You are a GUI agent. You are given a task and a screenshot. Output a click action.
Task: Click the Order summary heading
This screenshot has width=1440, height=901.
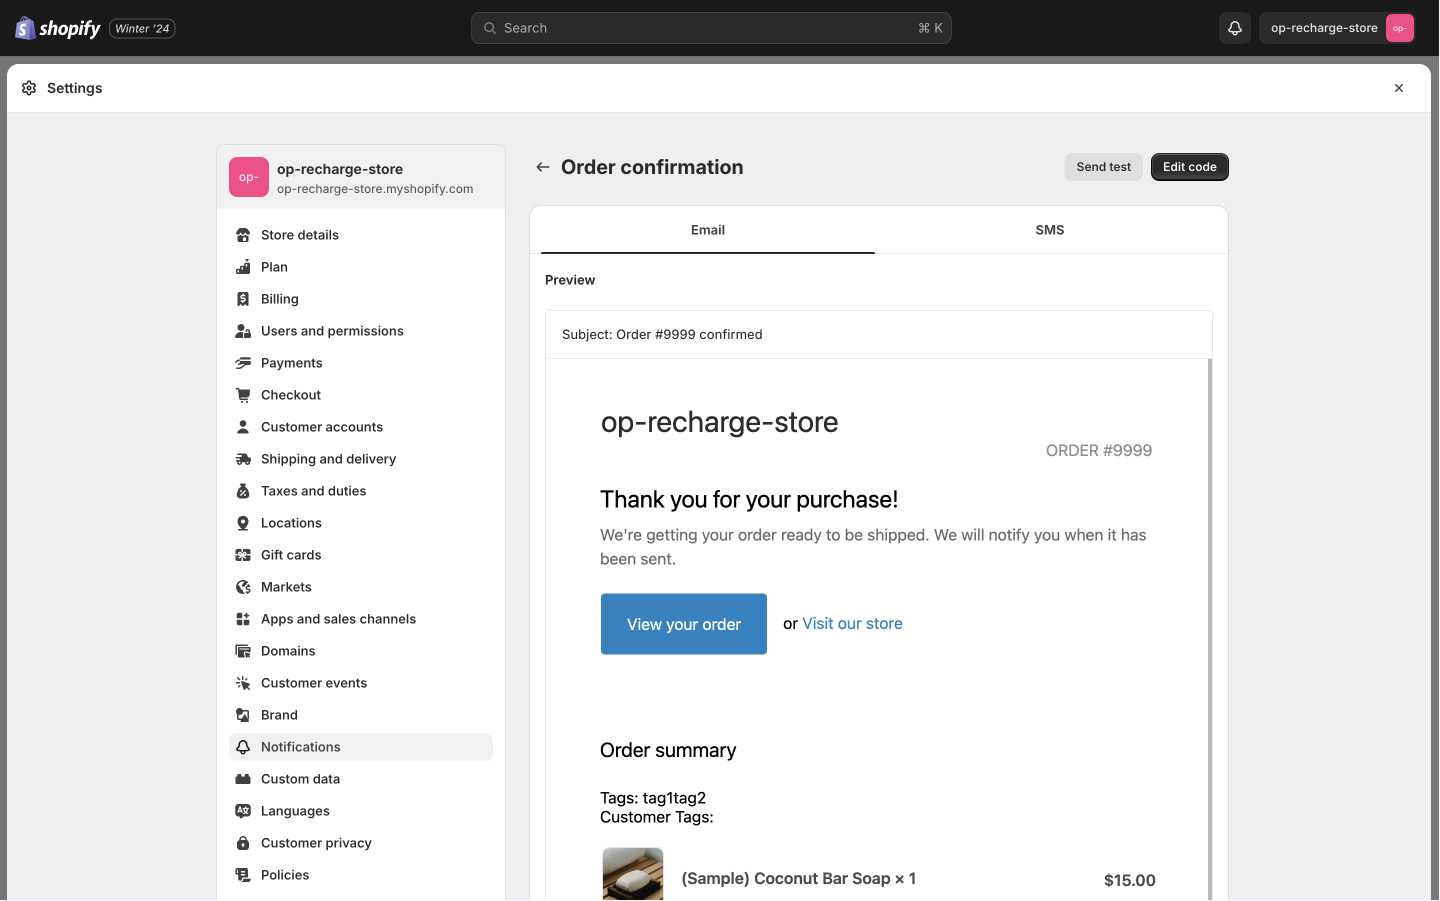click(x=668, y=751)
